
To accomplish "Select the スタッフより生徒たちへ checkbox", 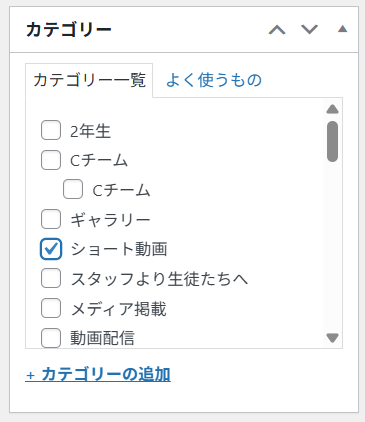I will coord(51,278).
